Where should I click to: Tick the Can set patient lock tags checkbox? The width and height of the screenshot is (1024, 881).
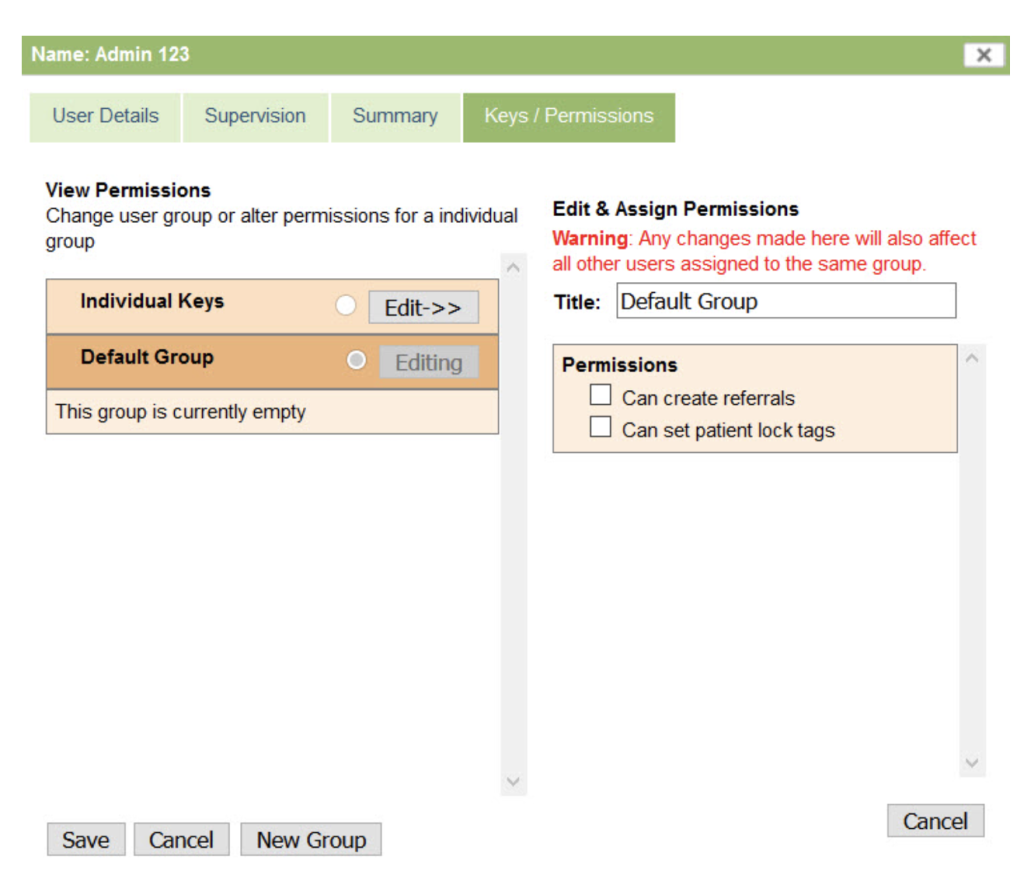tap(600, 428)
